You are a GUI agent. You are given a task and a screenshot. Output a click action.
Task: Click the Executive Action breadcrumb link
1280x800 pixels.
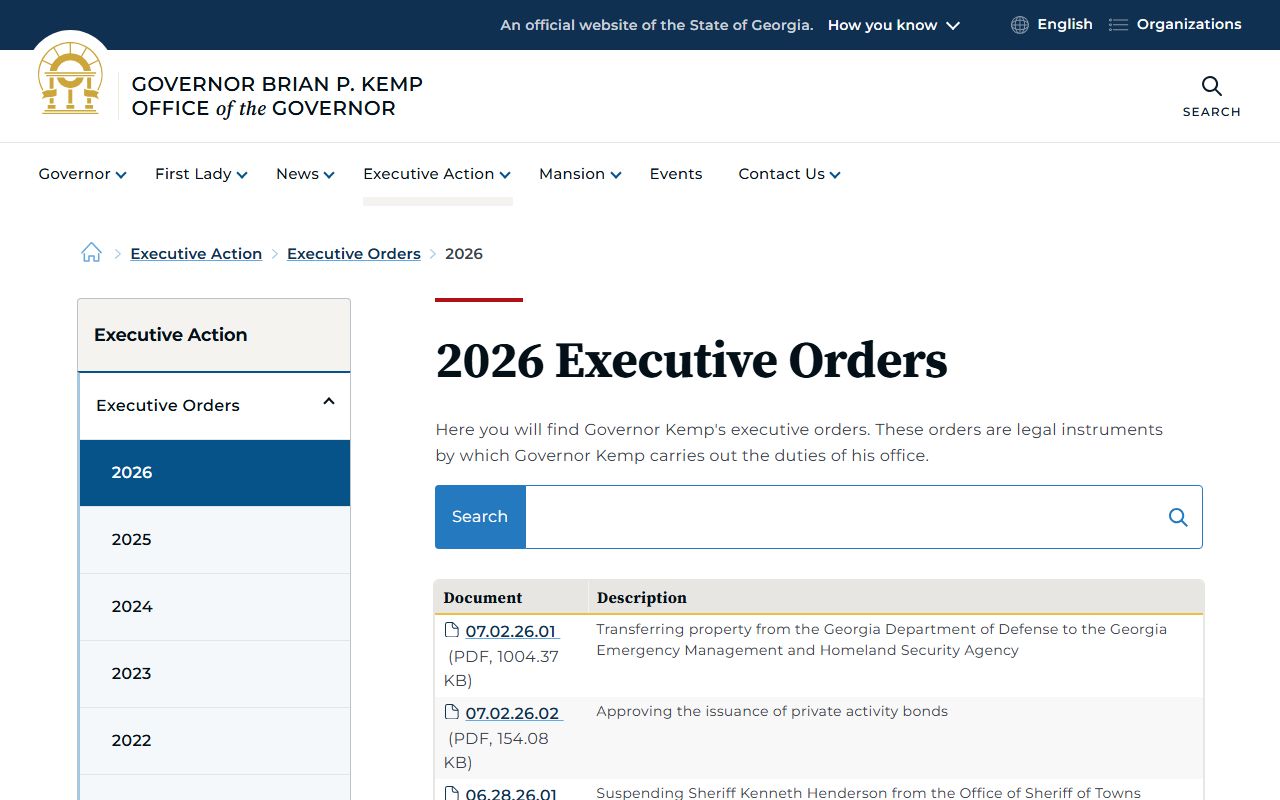pos(196,254)
